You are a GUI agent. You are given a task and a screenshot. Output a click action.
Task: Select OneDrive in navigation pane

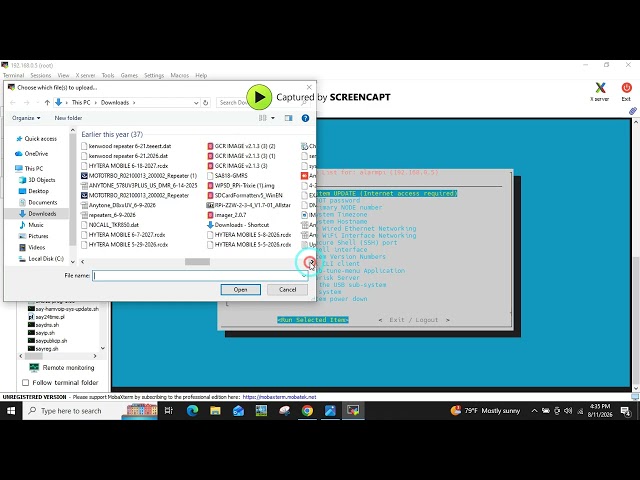coord(32,153)
